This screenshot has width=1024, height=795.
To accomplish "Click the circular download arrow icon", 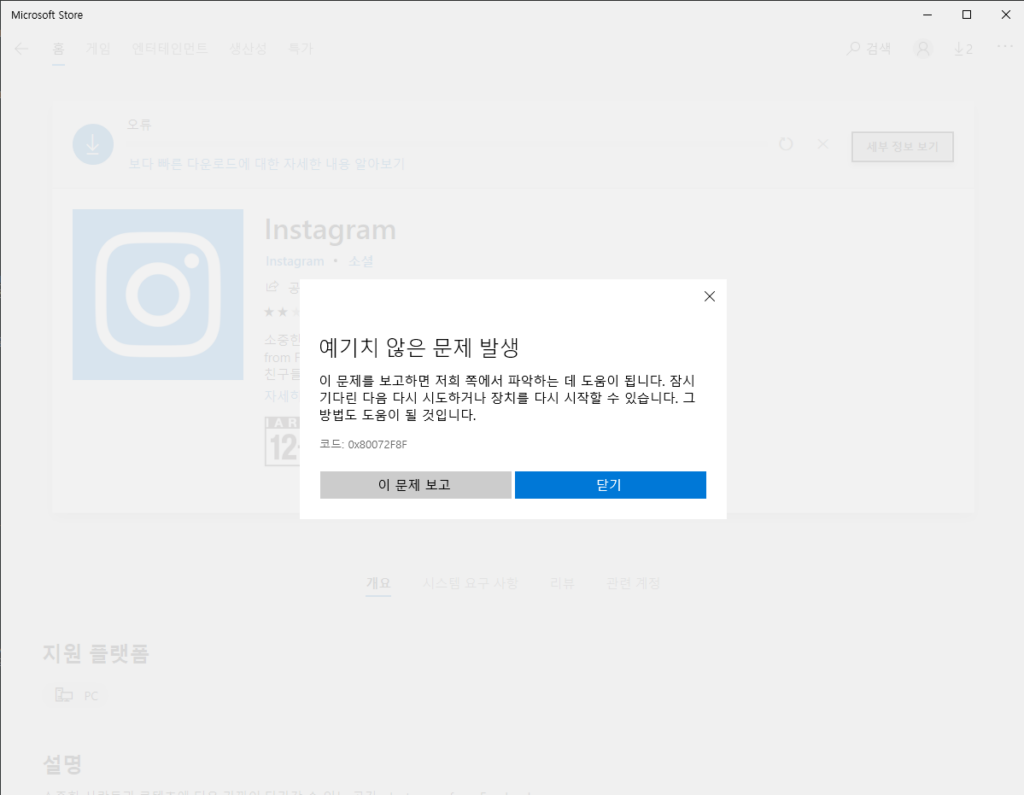I will (x=92, y=146).
